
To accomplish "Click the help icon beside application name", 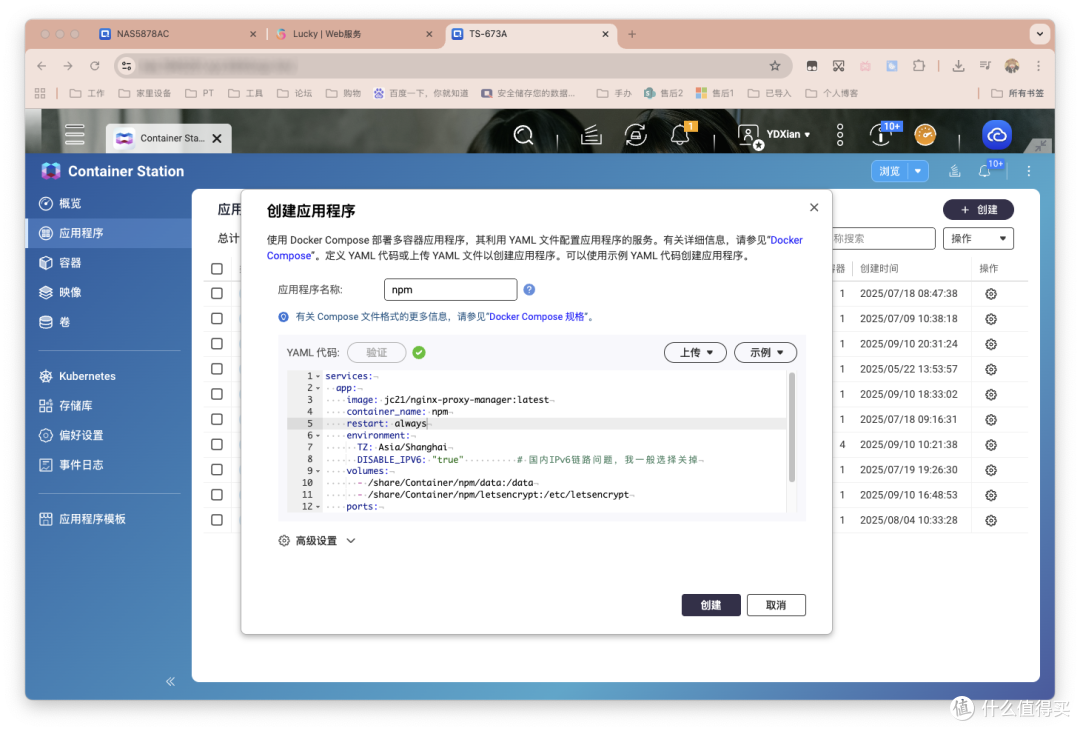I will tap(529, 289).
